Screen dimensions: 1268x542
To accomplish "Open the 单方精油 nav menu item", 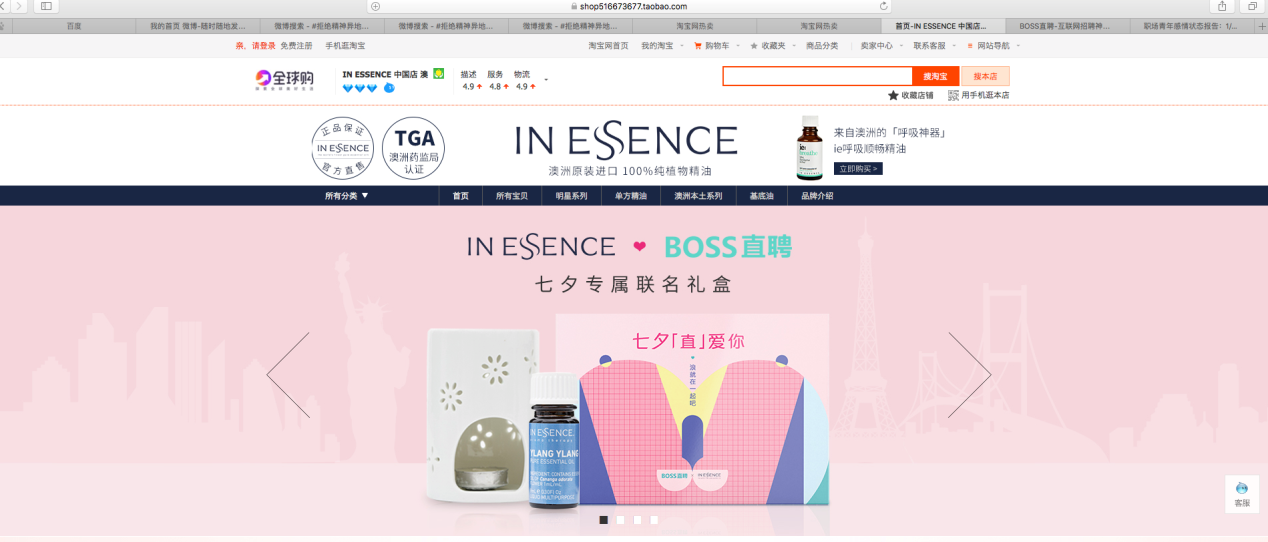I will click(630, 196).
